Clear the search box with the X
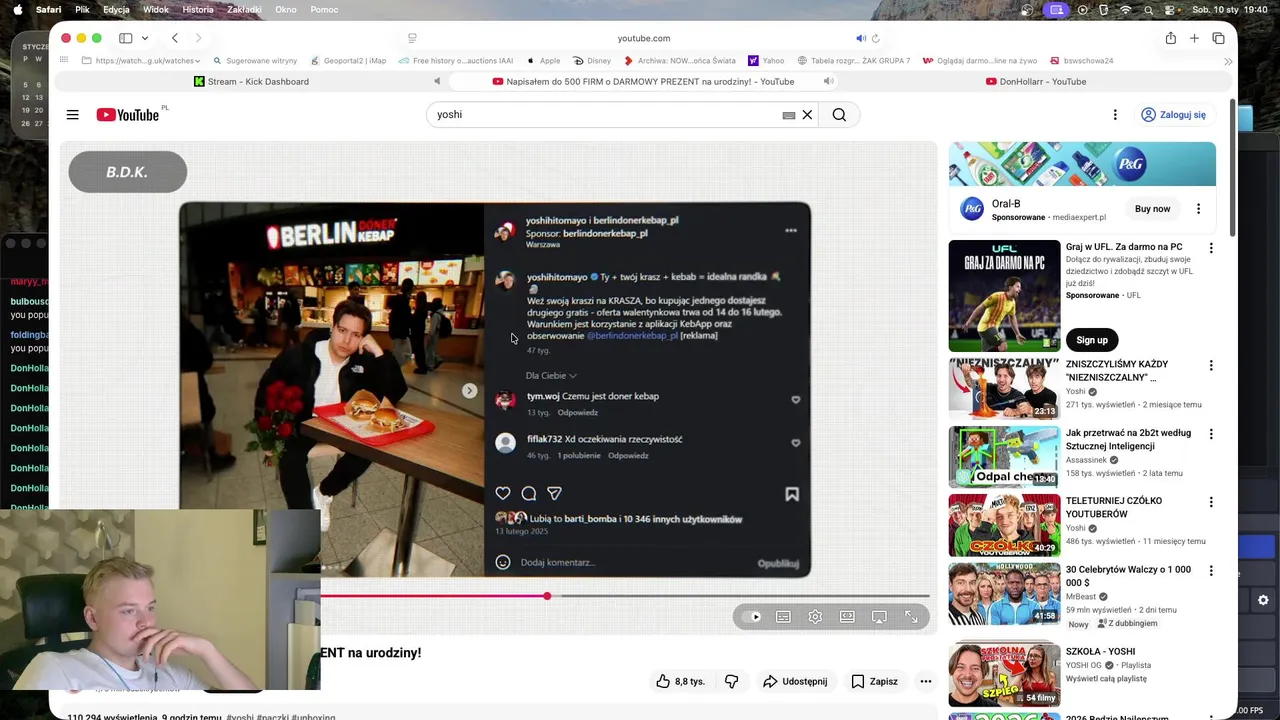Image resolution: width=1280 pixels, height=720 pixels. click(x=807, y=115)
